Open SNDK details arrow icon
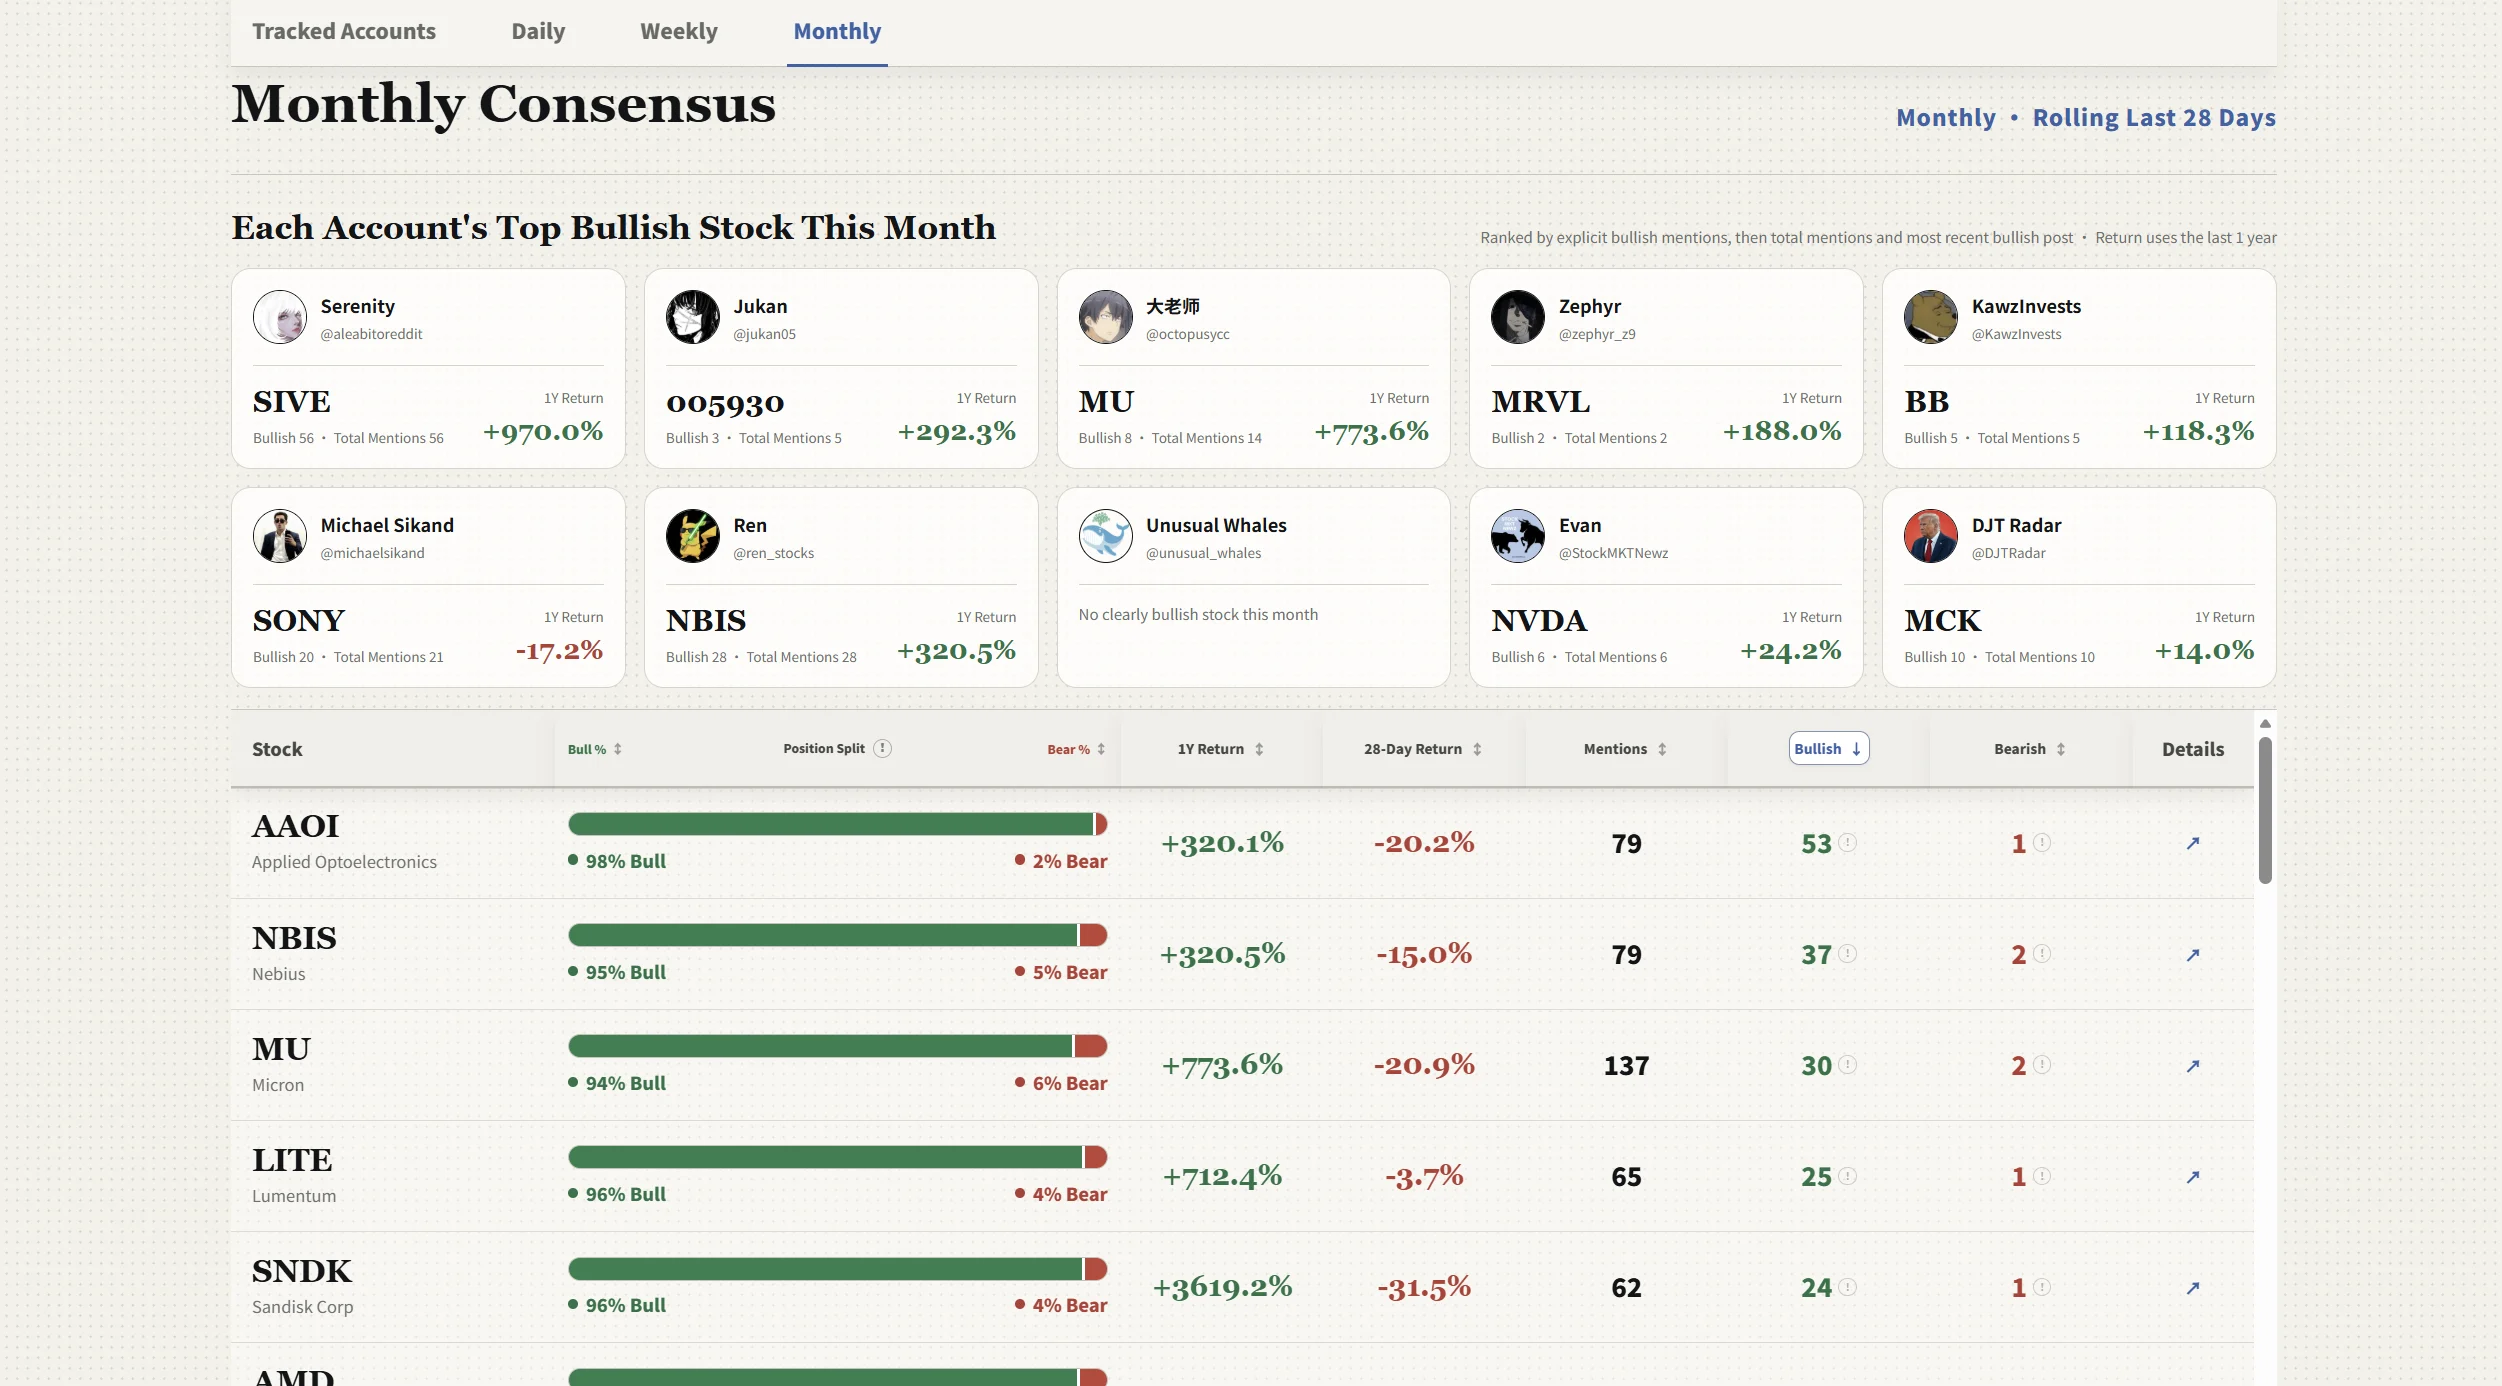 click(2192, 1288)
